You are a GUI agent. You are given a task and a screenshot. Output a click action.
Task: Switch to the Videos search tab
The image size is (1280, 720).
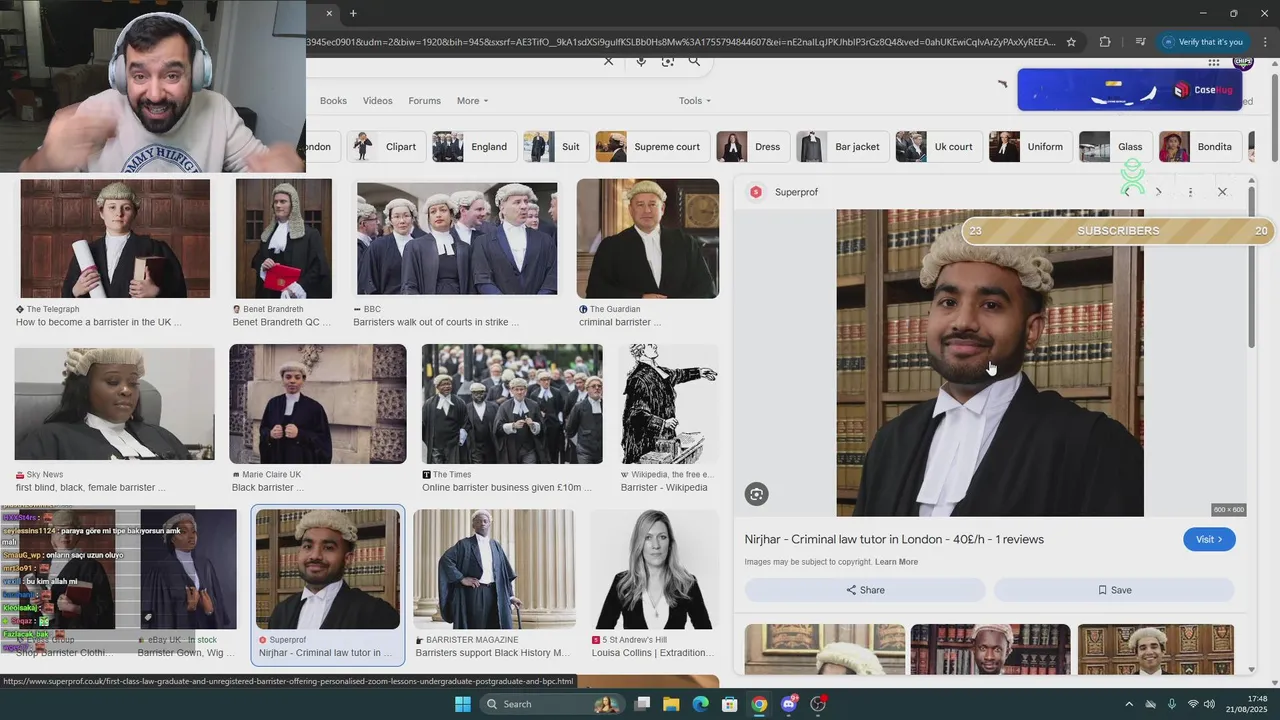(377, 101)
